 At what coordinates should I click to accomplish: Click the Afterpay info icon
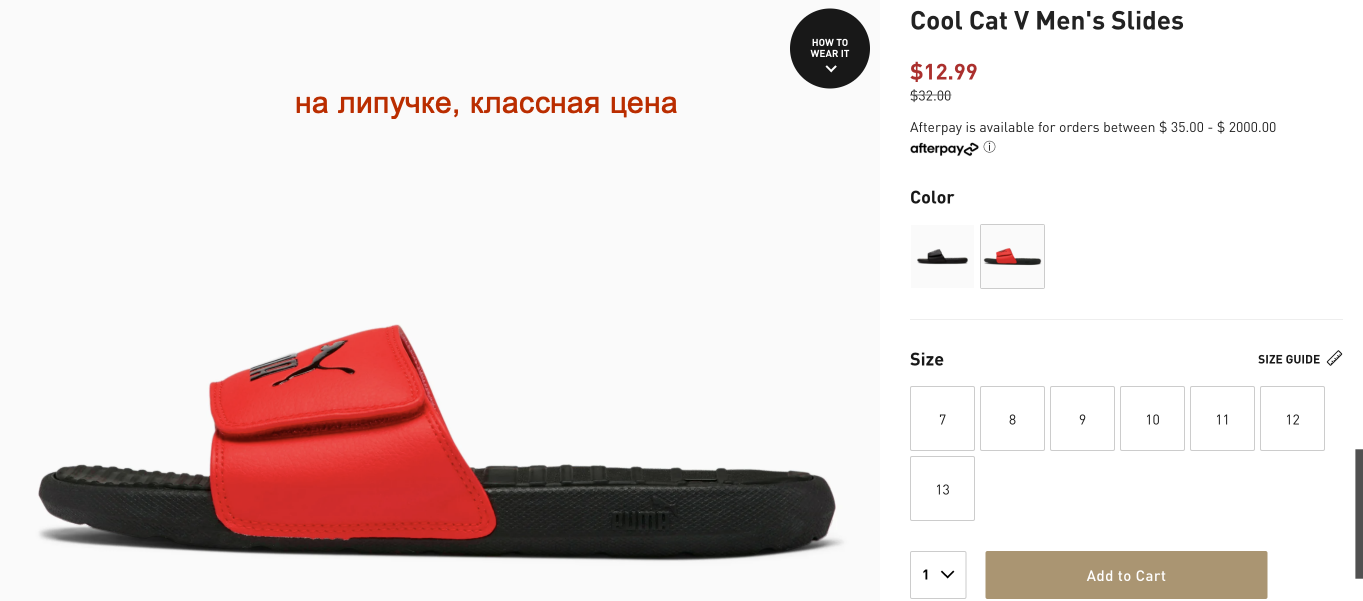point(989,148)
